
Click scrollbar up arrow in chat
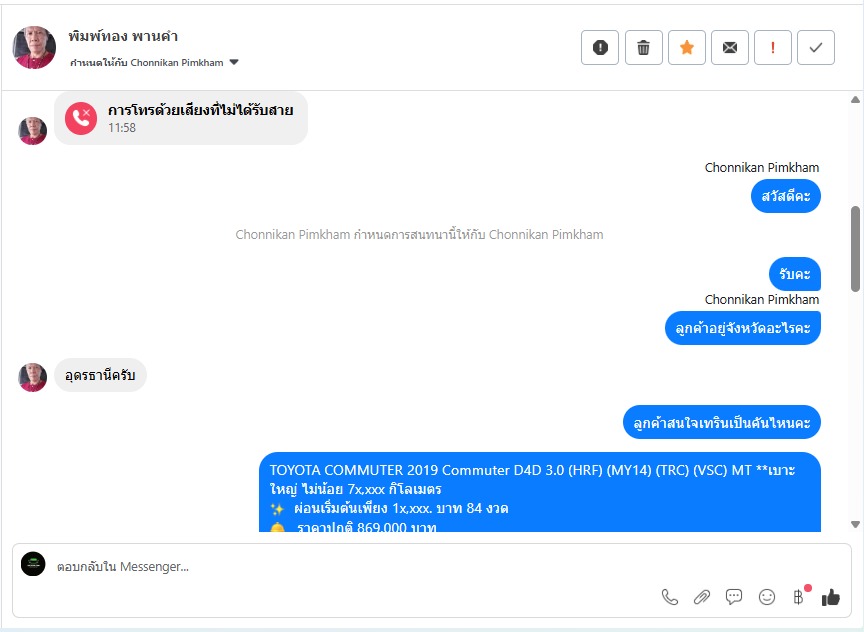click(855, 100)
